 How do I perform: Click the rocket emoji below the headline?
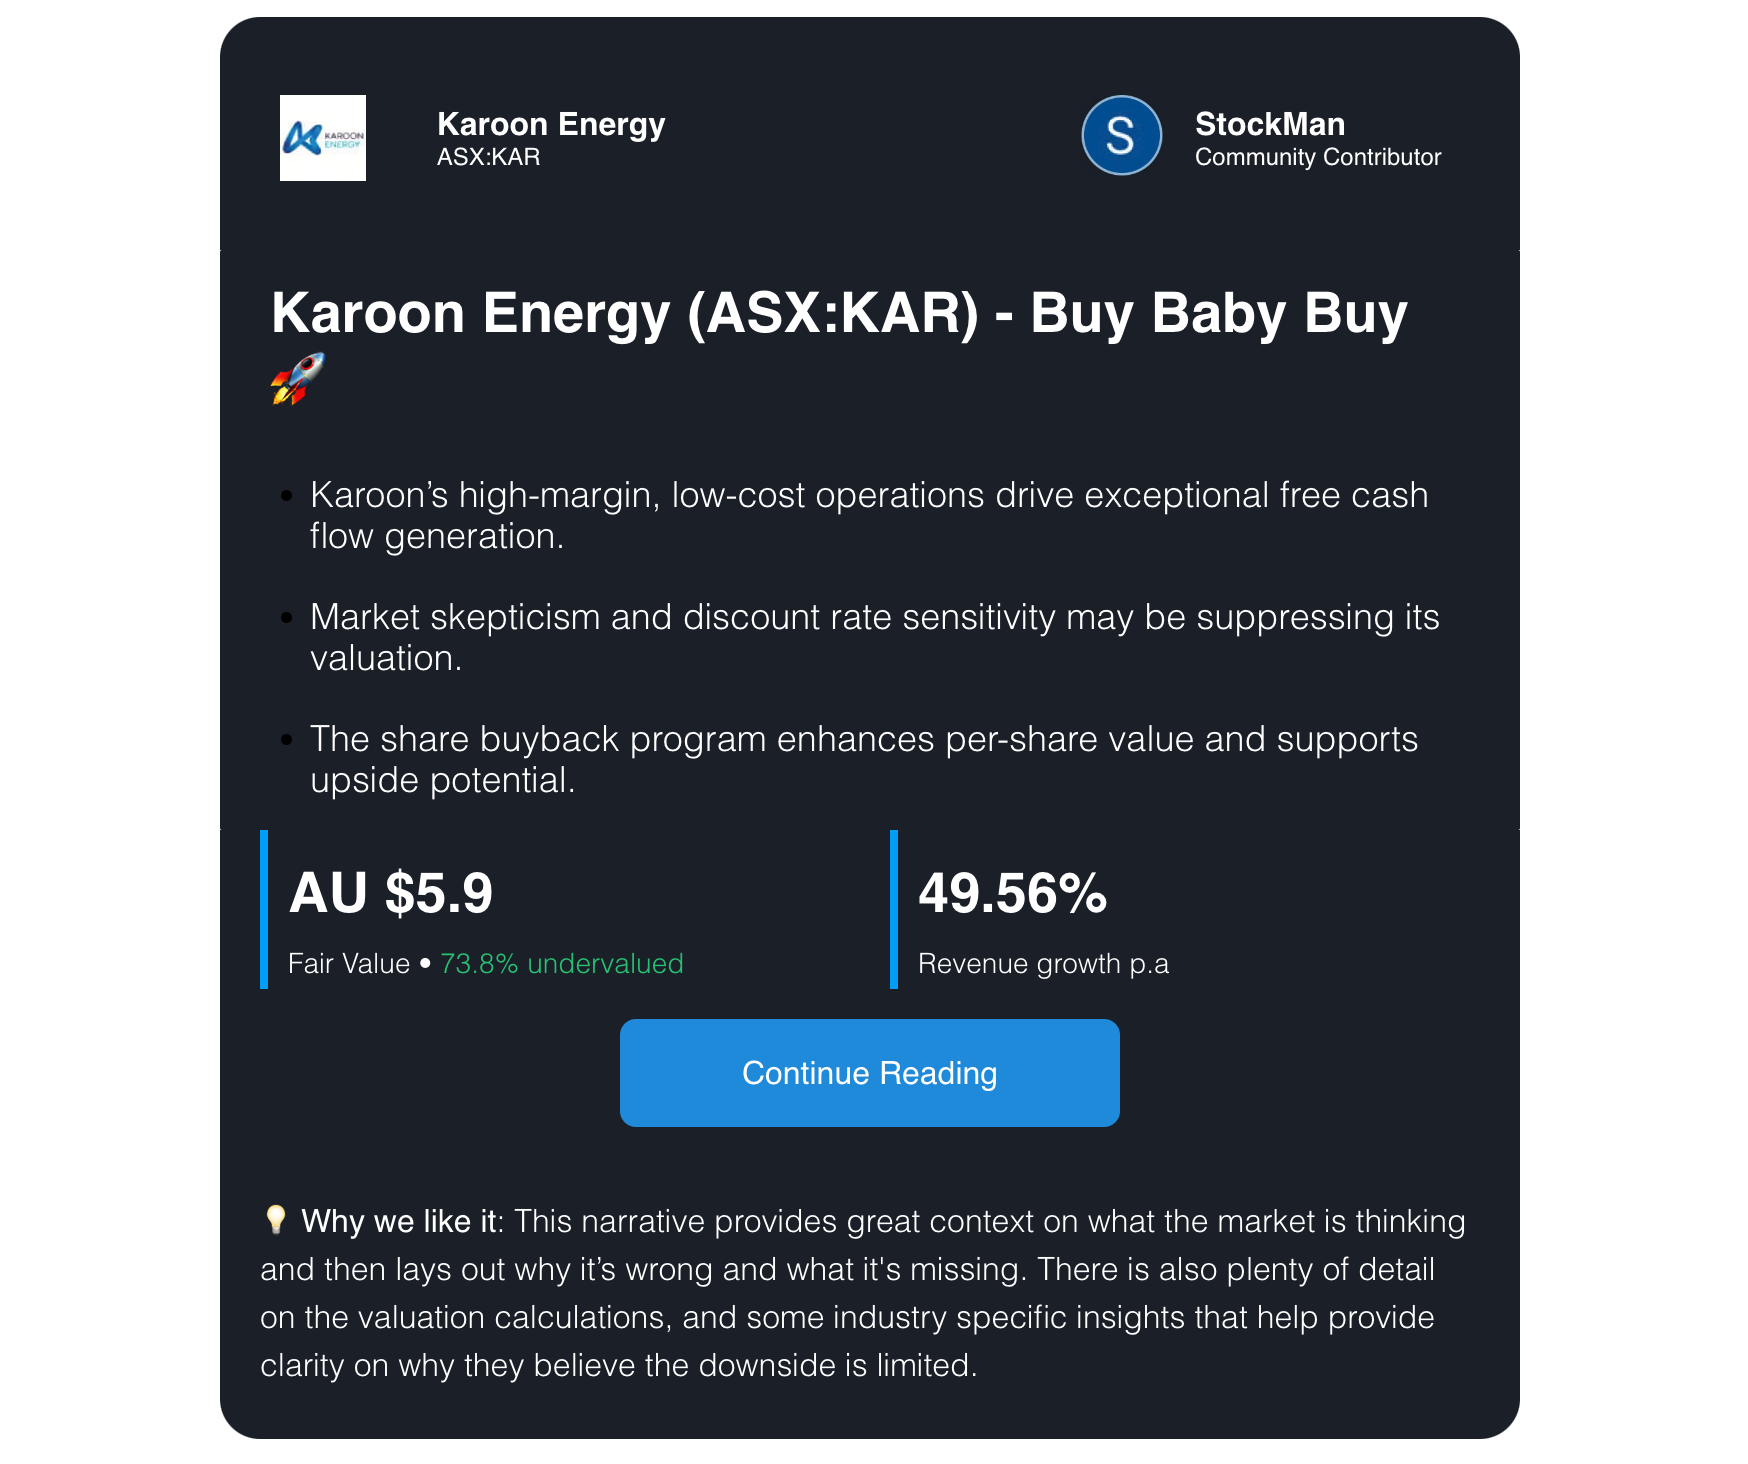pos(297,378)
